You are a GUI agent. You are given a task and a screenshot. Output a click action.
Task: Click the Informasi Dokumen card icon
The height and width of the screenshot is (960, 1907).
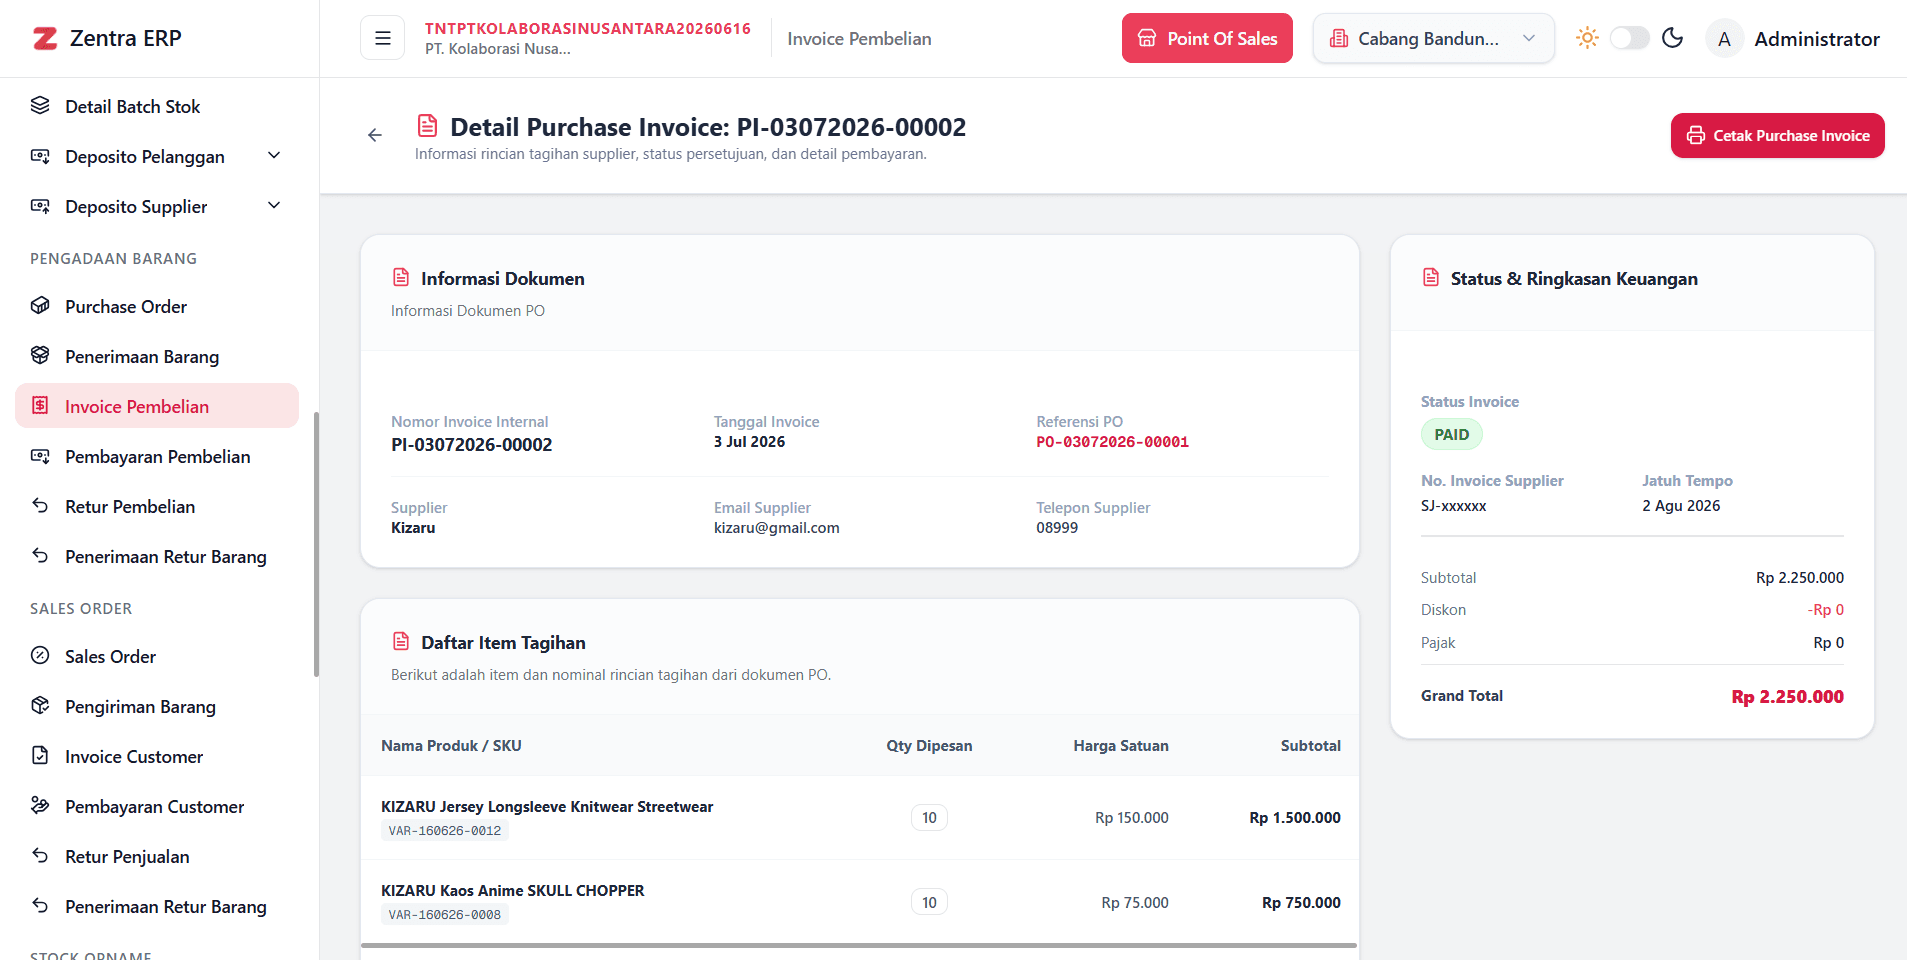tap(401, 277)
